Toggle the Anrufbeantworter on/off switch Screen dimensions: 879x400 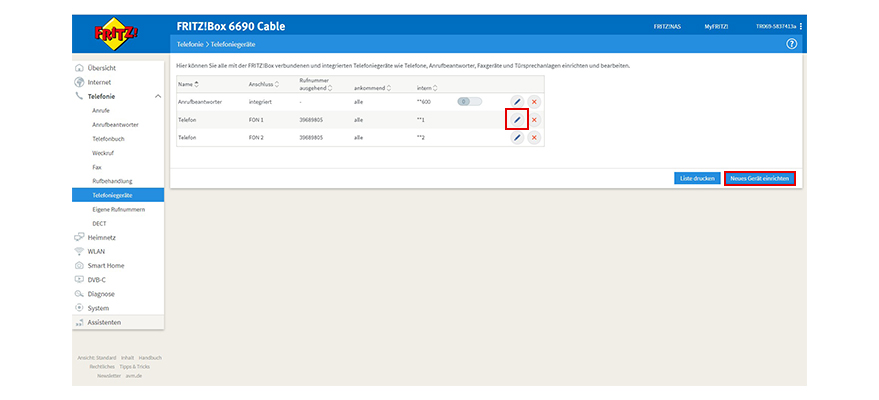coord(469,102)
